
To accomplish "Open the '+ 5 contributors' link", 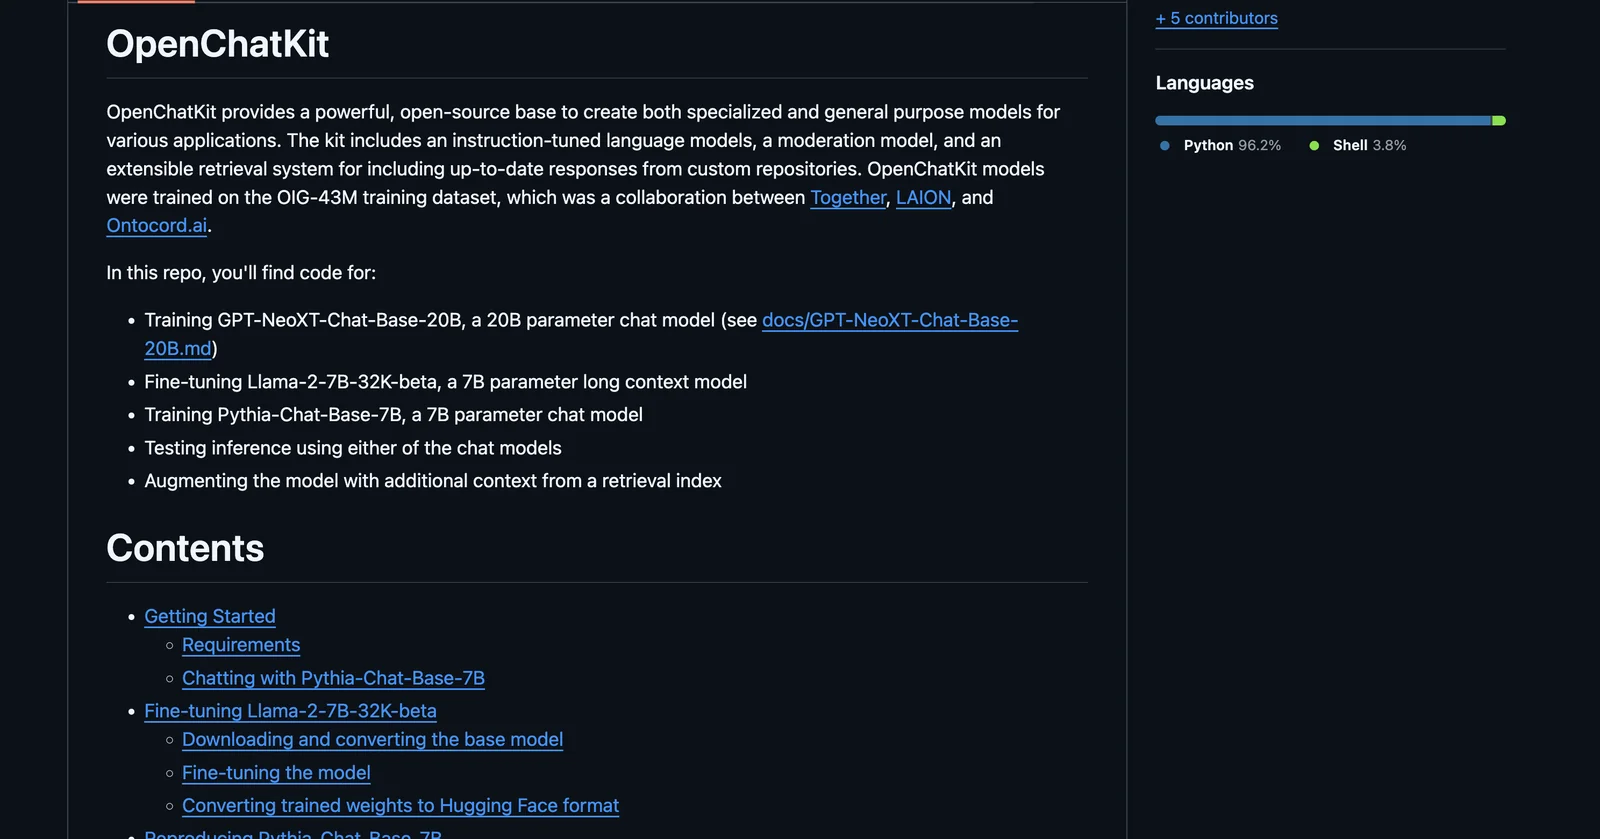I will (x=1216, y=18).
